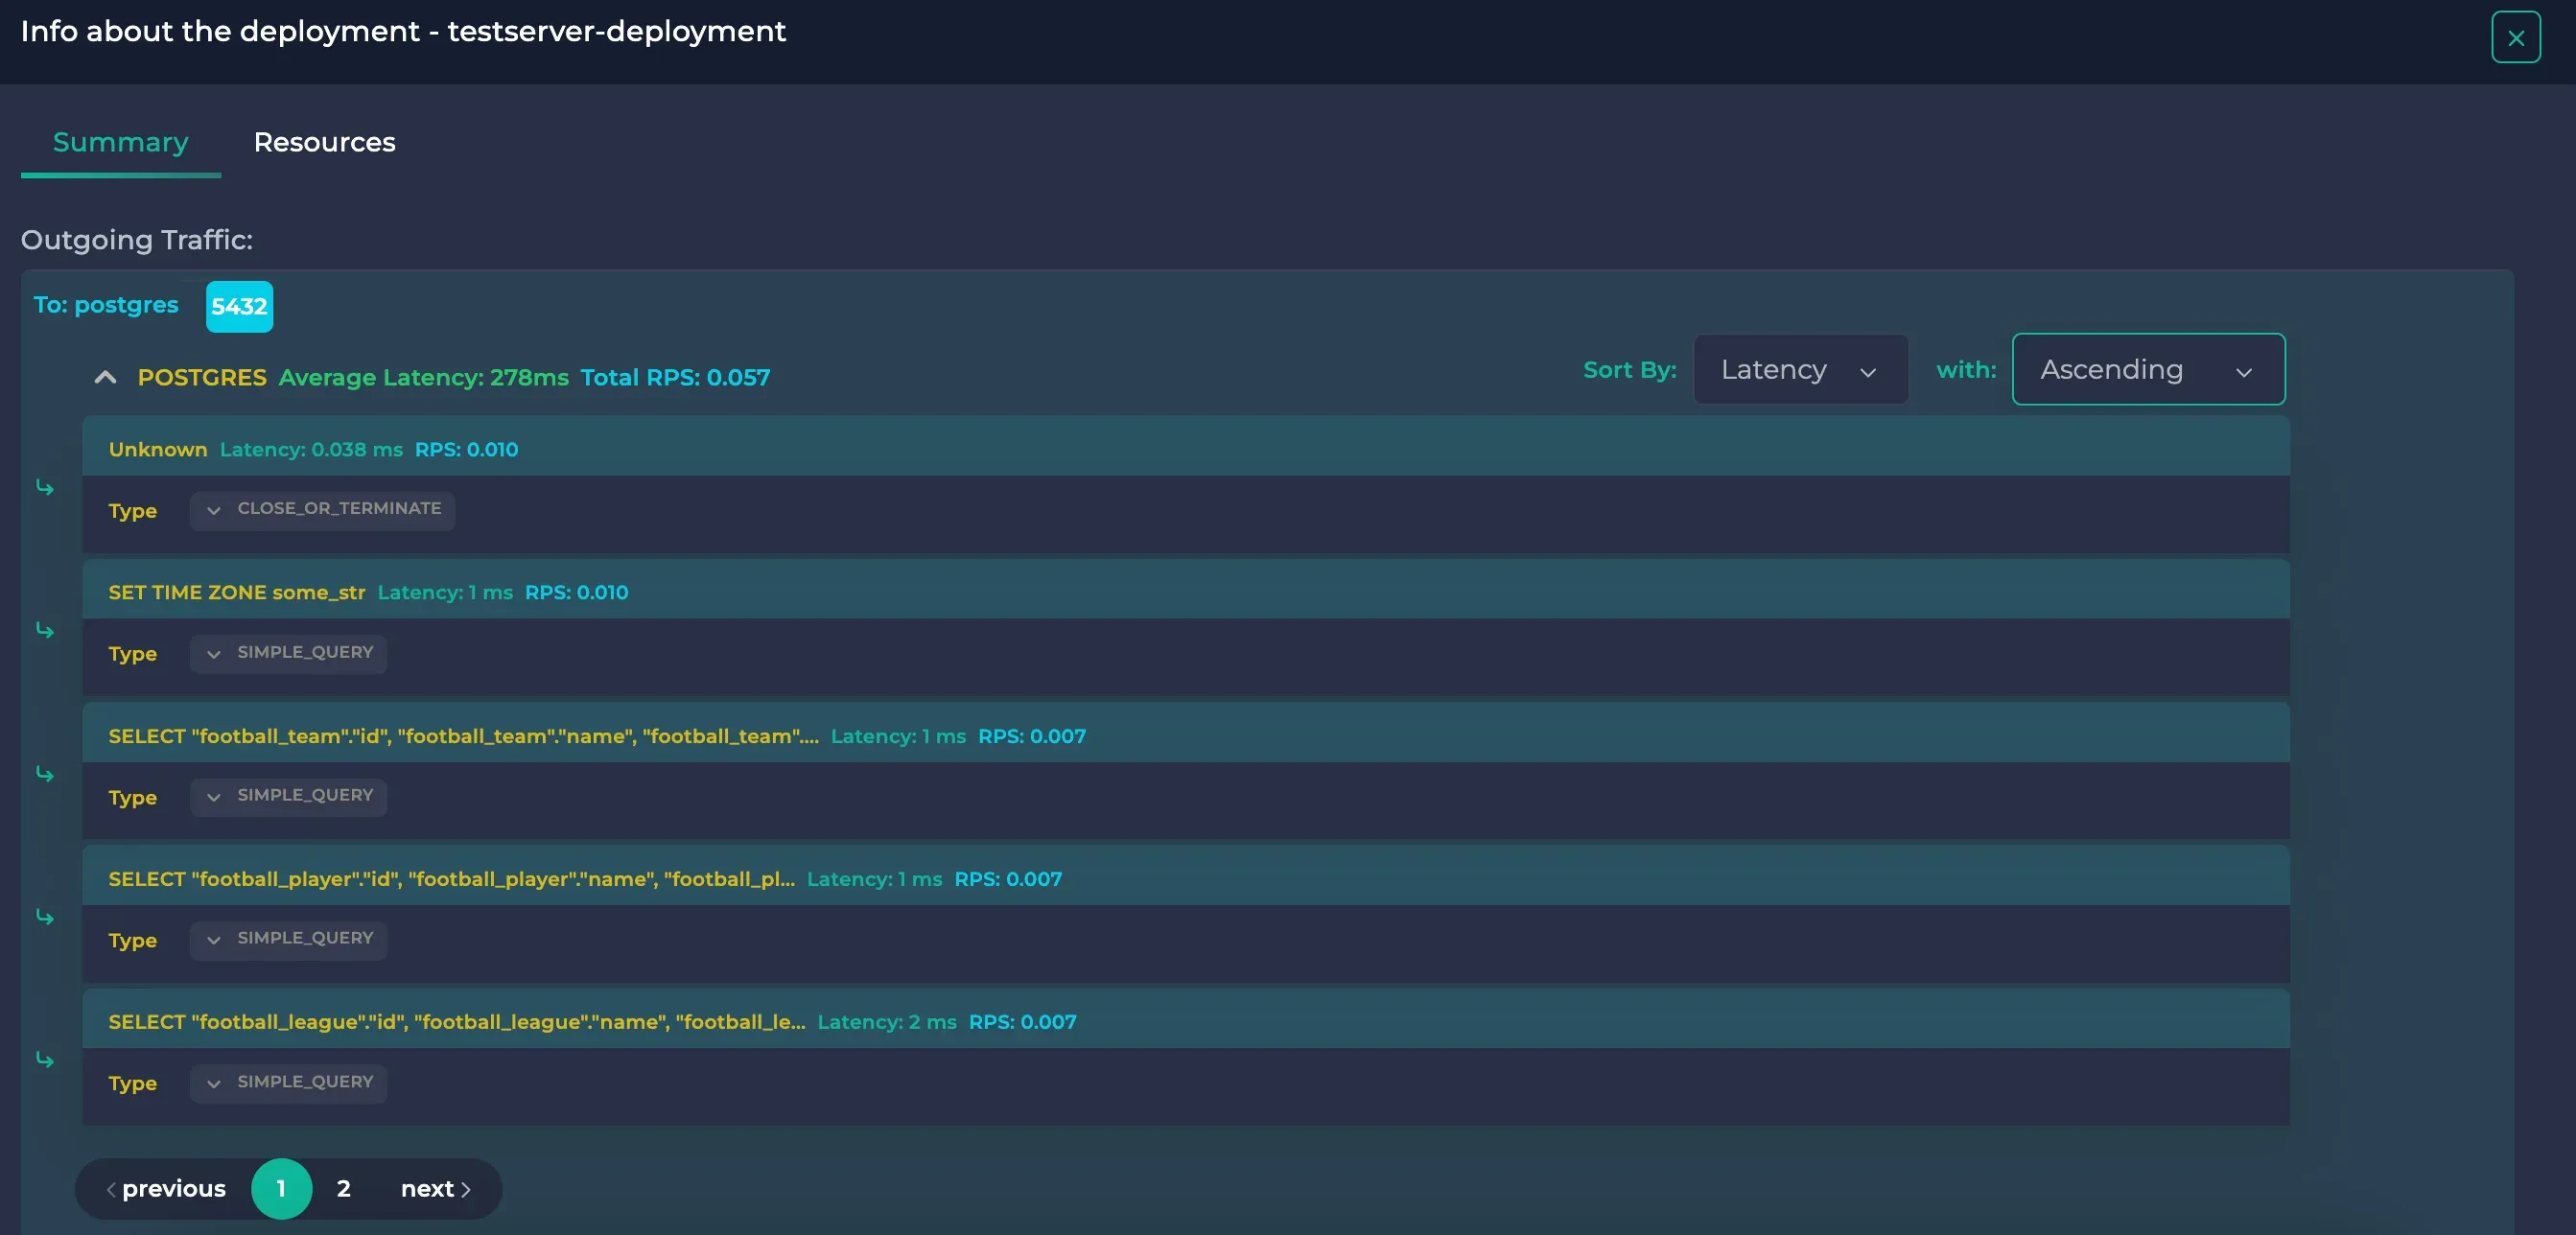Image resolution: width=2576 pixels, height=1235 pixels.
Task: Open the Ascending order dropdown
Action: click(2147, 368)
